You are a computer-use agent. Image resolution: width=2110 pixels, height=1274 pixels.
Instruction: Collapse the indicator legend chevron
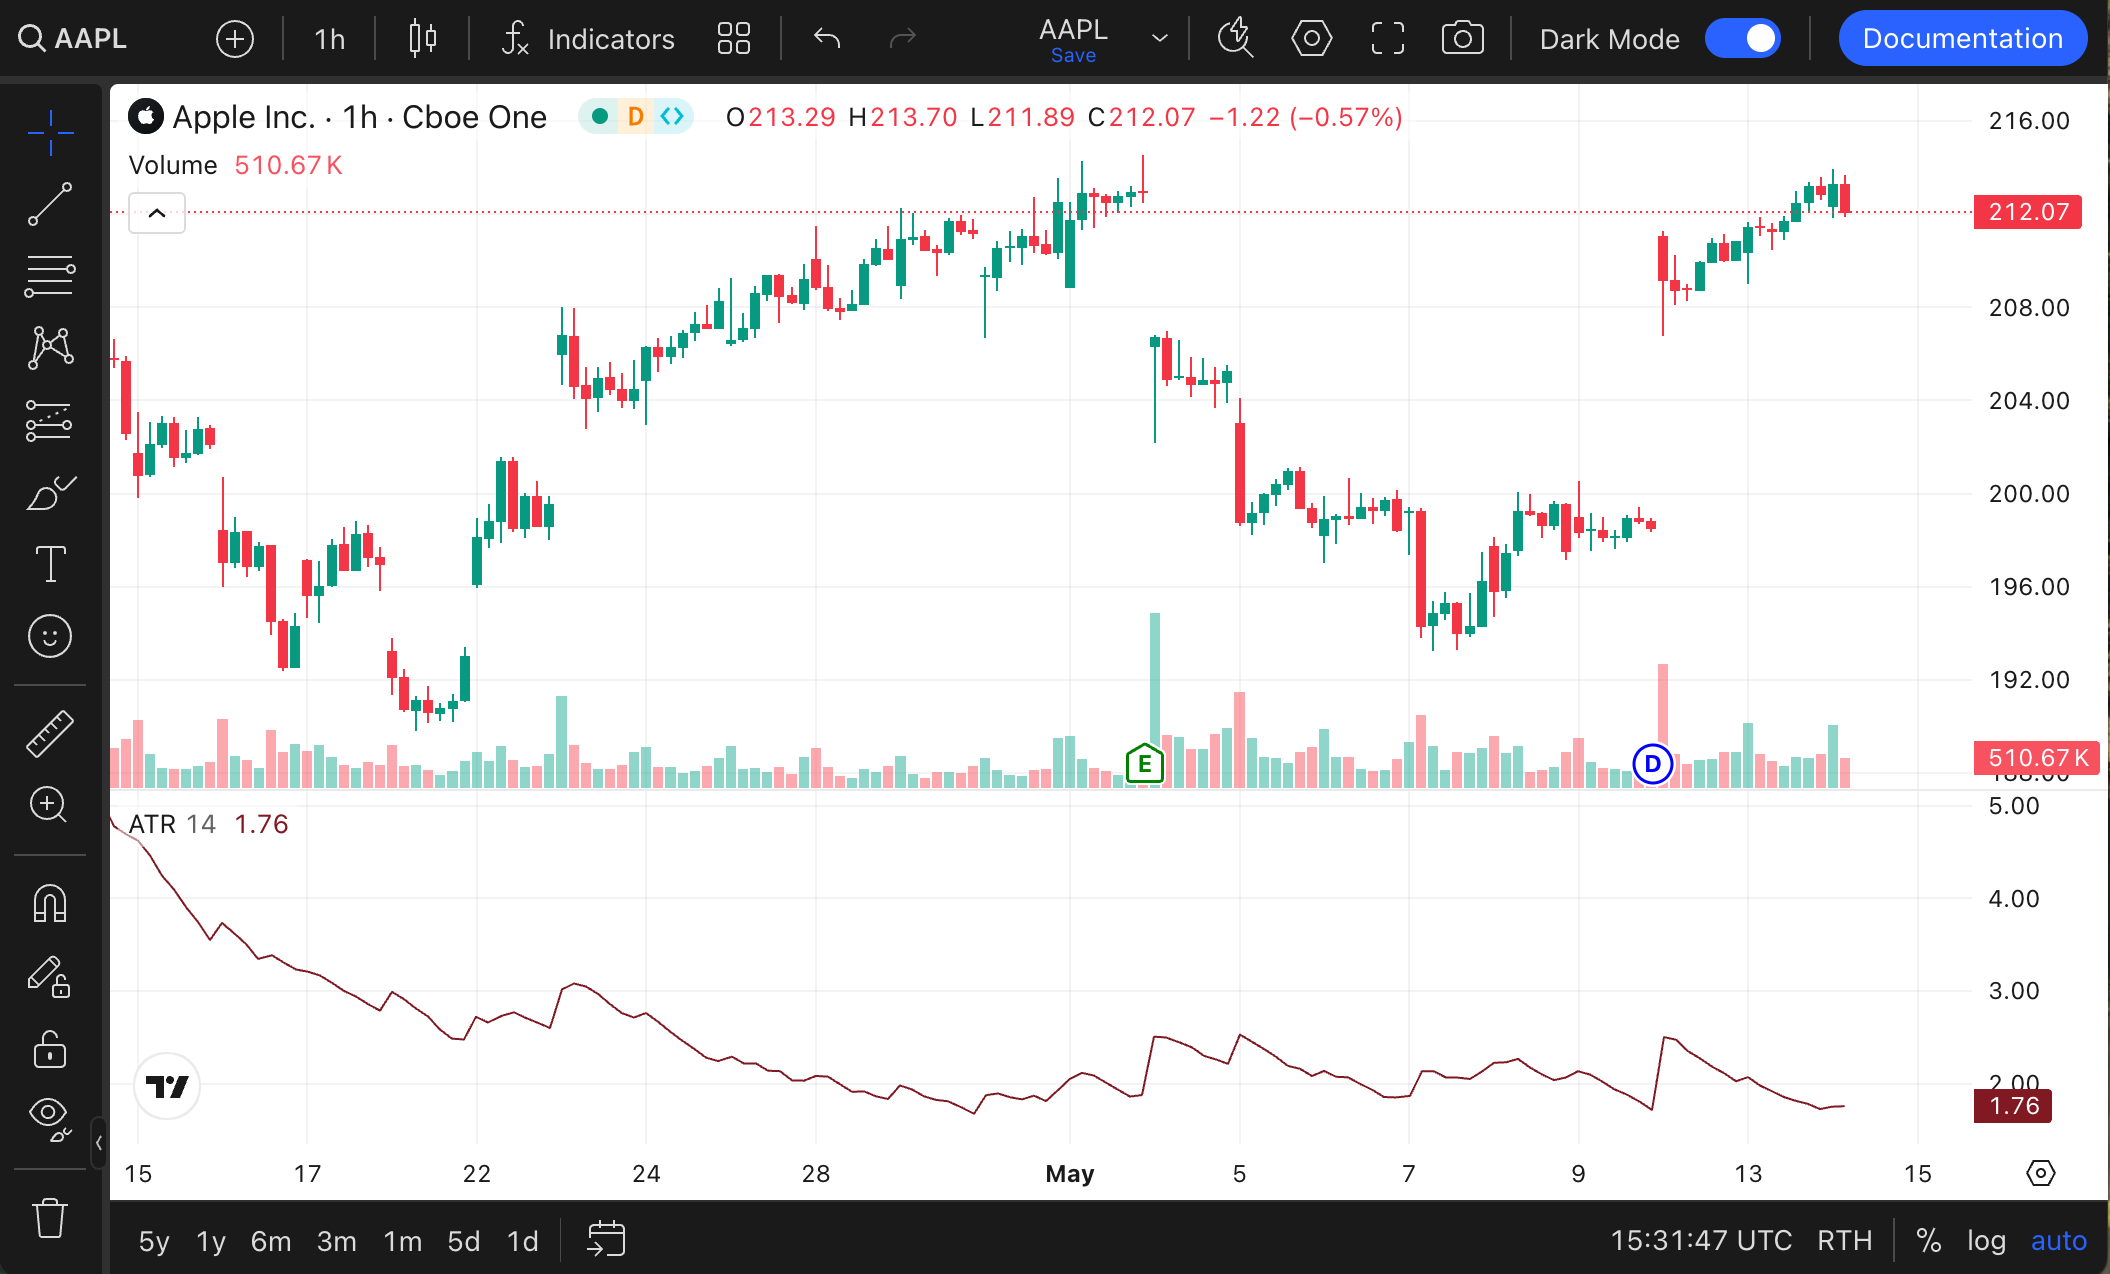[x=157, y=213]
